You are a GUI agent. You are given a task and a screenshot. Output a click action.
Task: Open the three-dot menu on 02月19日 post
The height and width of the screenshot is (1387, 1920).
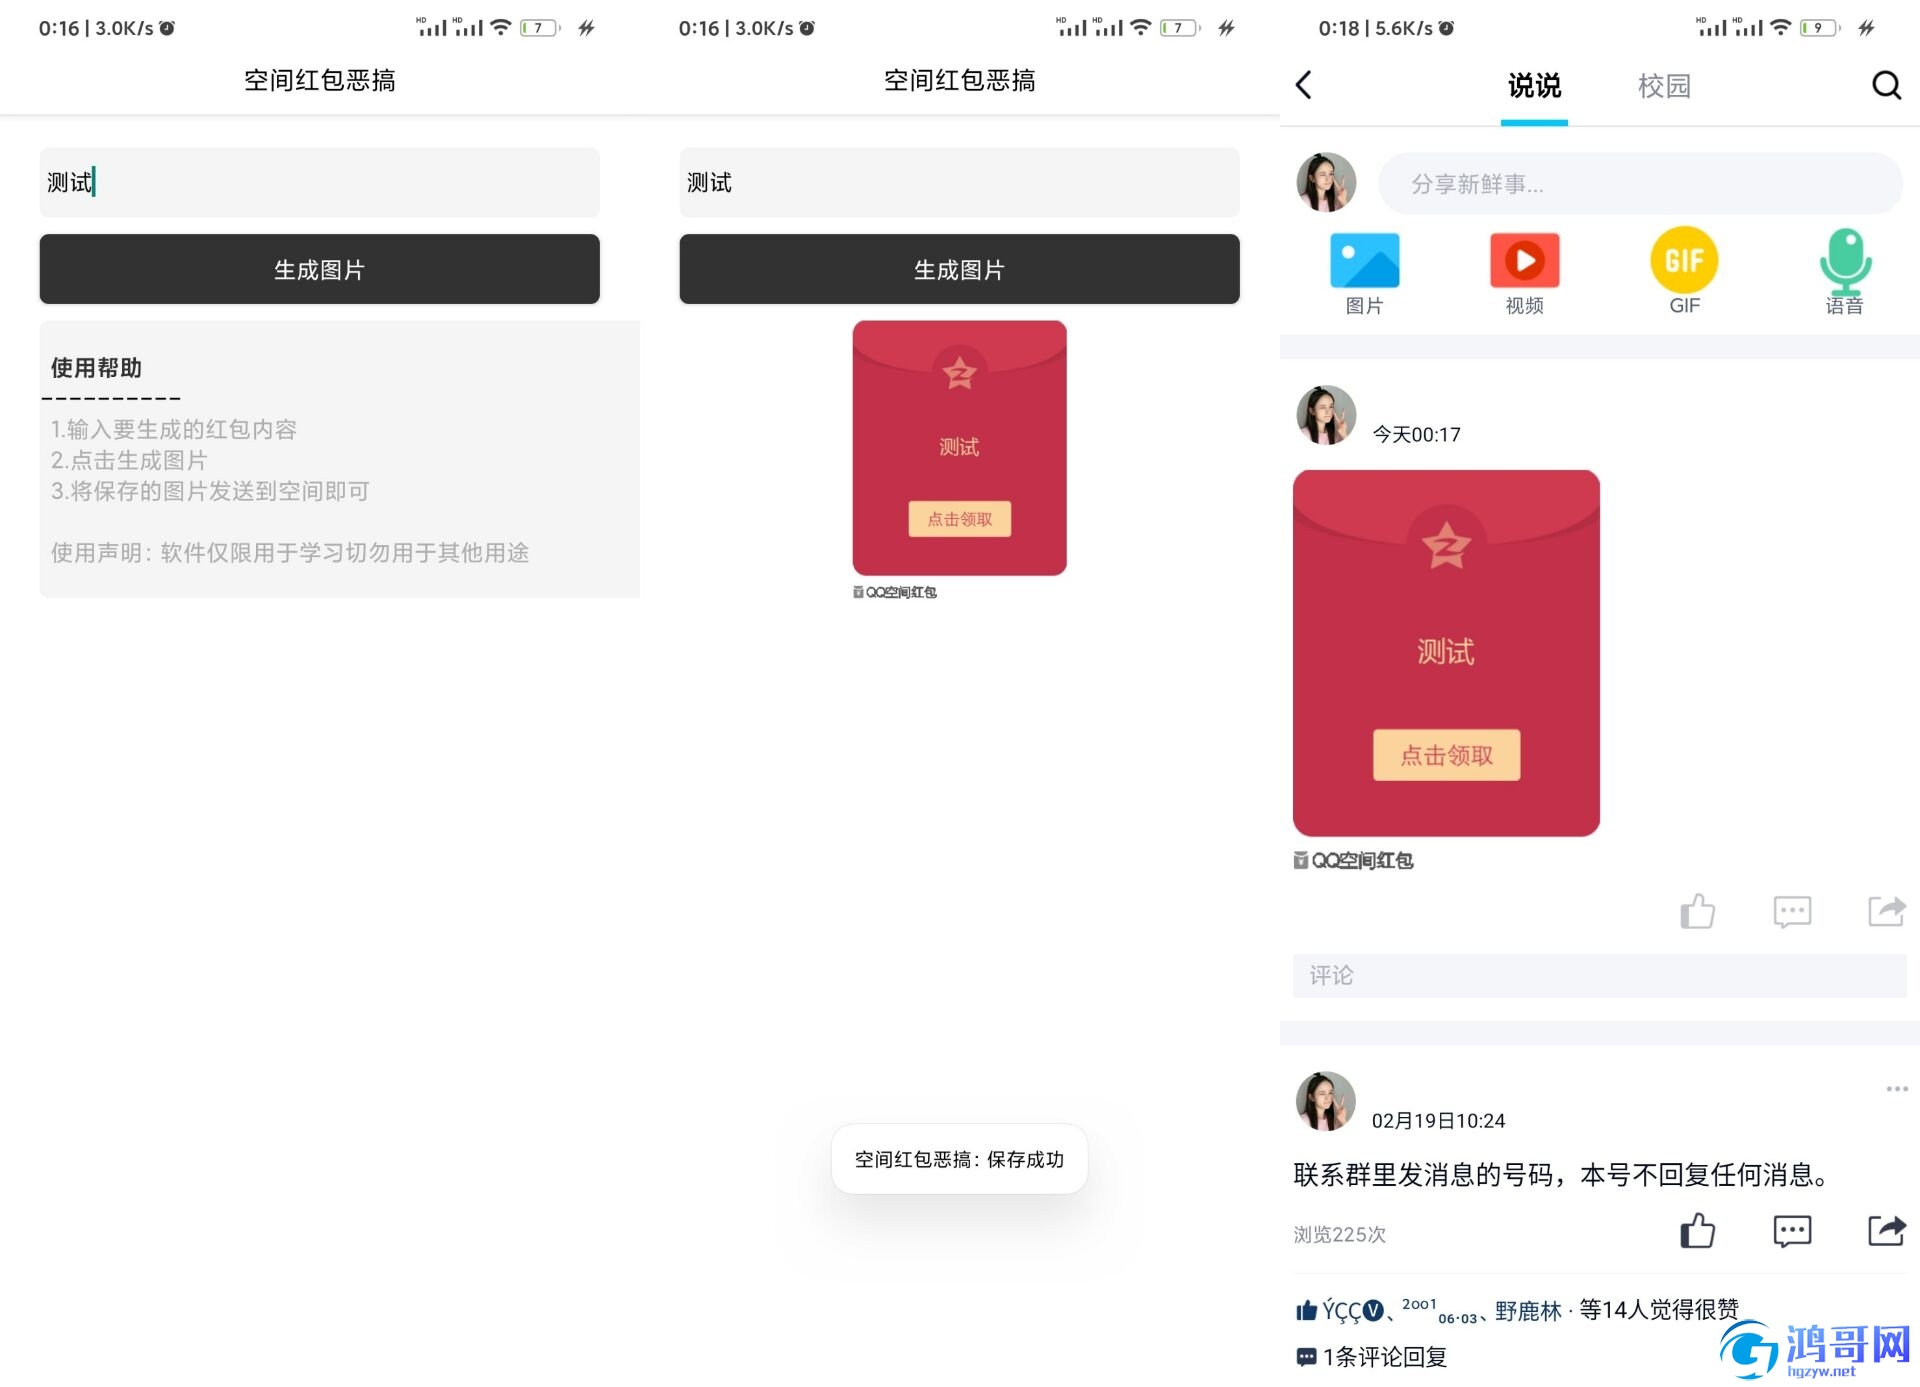pos(1897,1089)
